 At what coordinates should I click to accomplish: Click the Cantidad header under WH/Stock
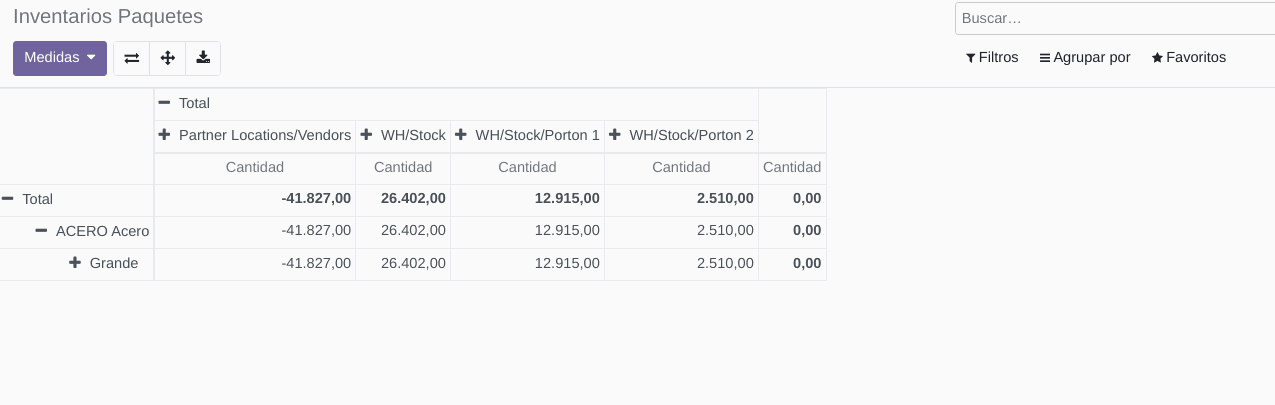coord(403,167)
